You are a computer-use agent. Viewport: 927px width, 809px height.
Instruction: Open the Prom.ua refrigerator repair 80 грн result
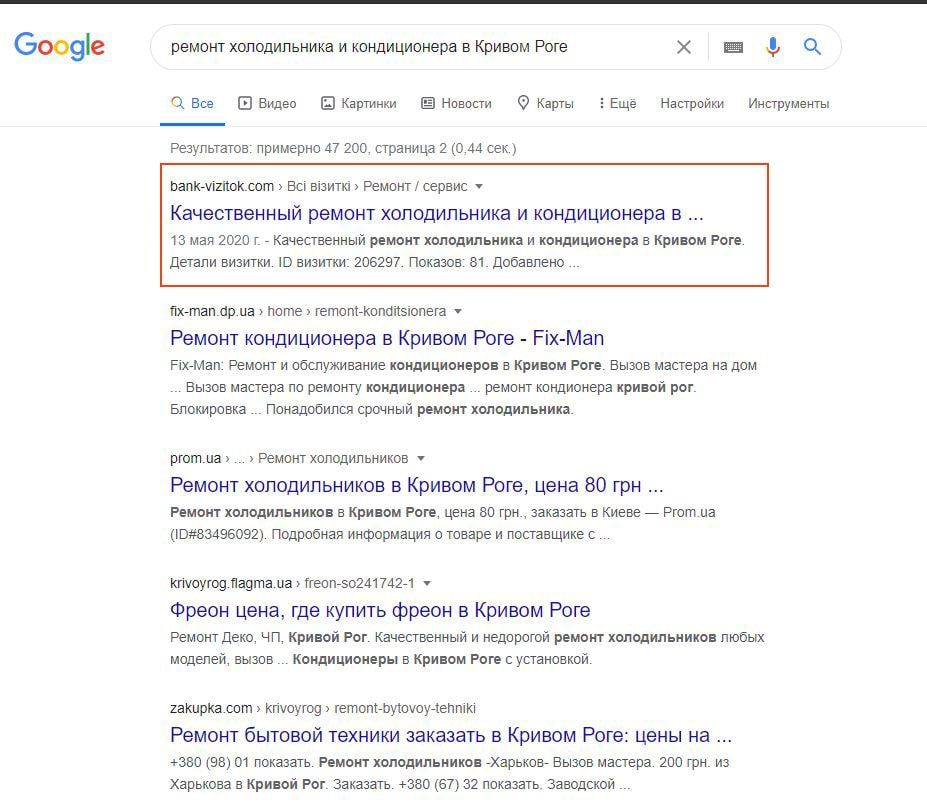coord(416,485)
